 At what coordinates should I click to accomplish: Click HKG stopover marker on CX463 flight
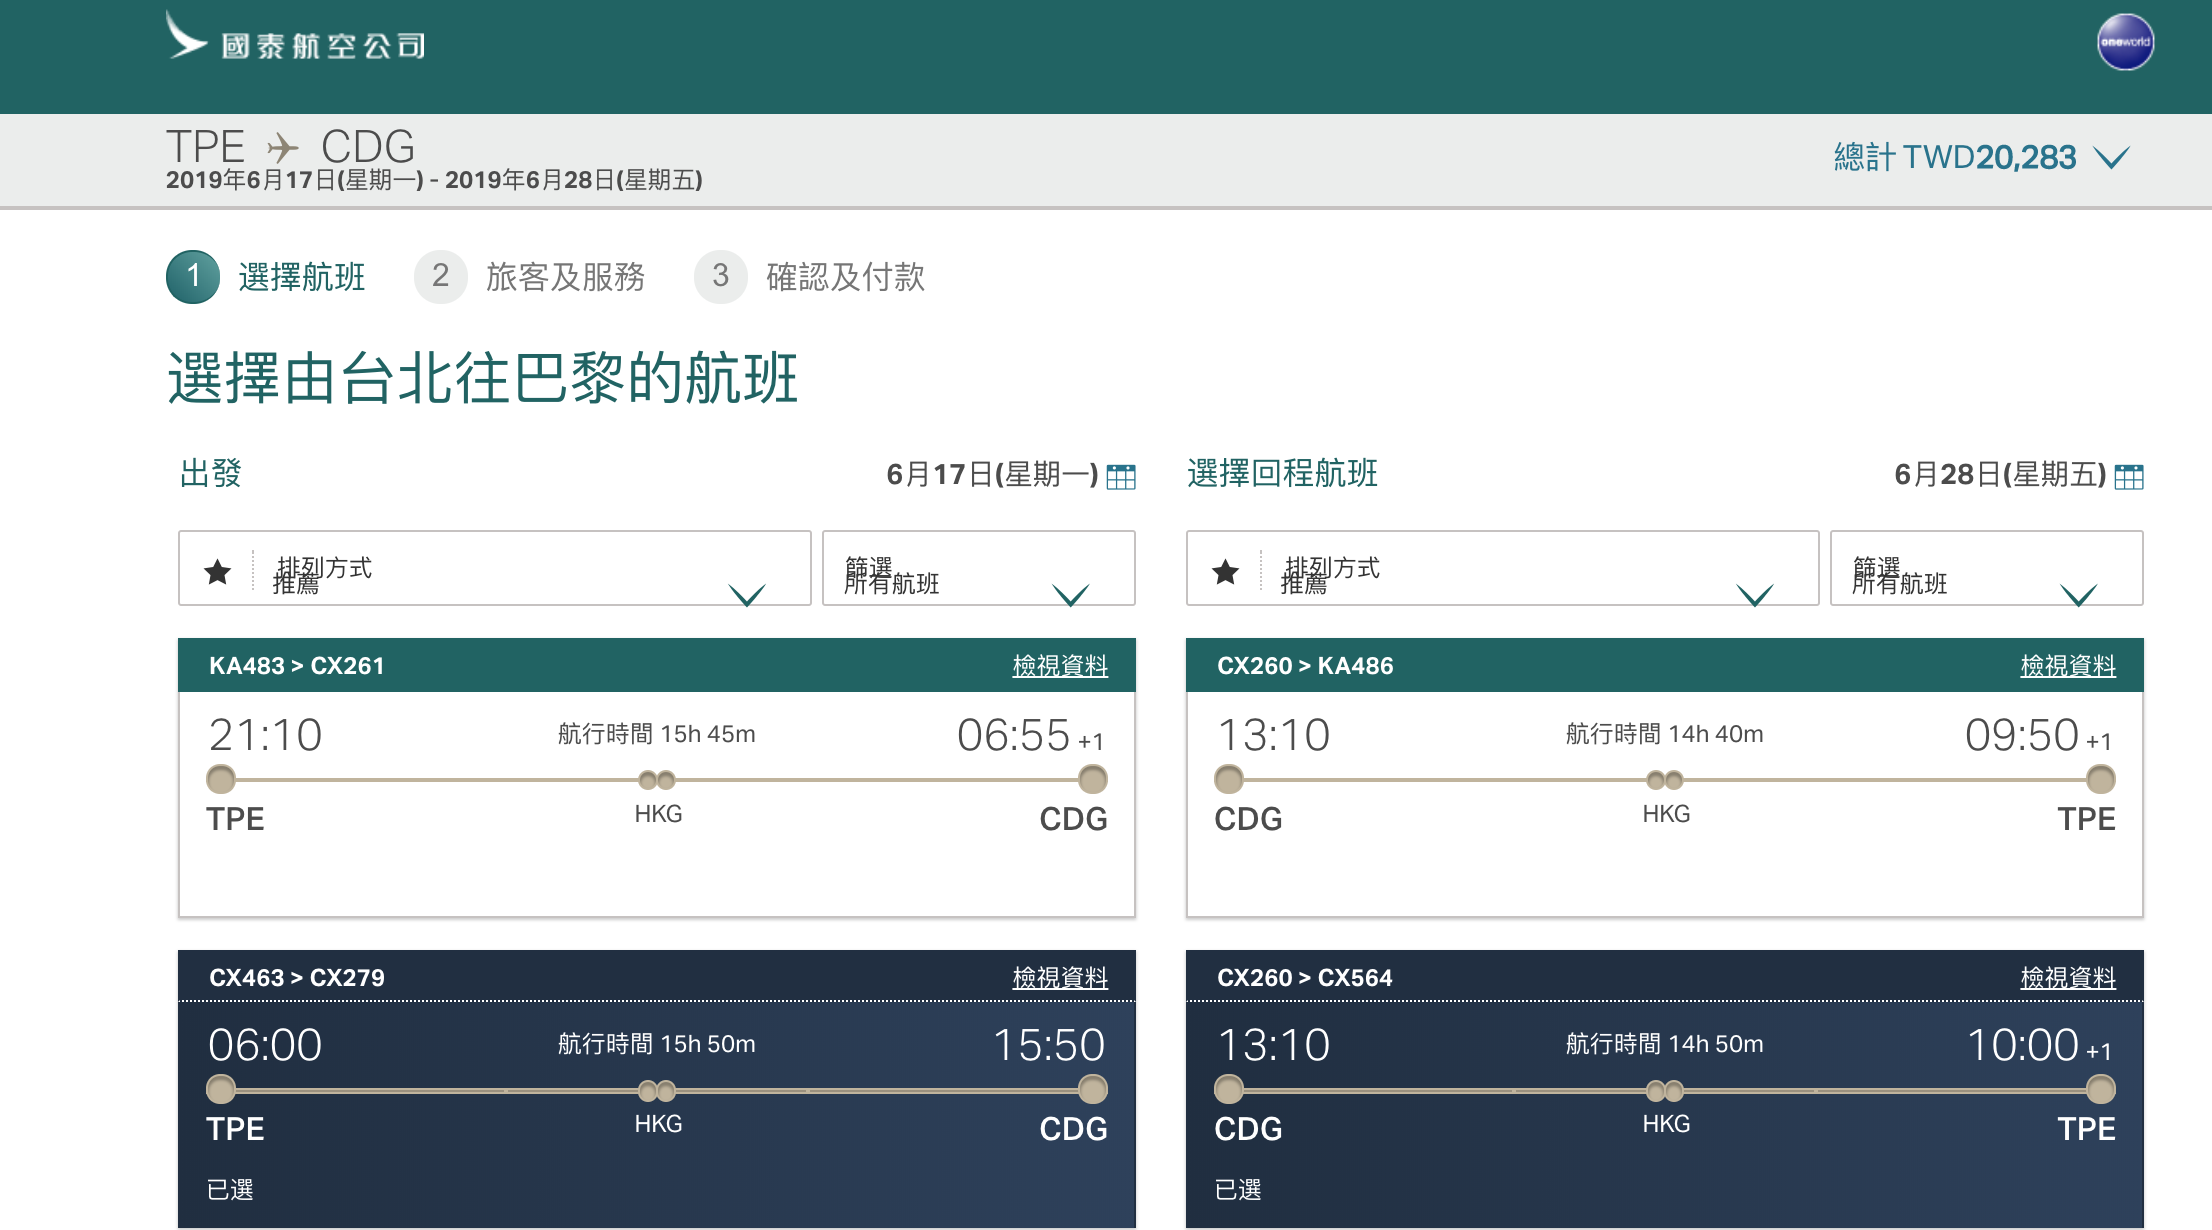point(657,1090)
